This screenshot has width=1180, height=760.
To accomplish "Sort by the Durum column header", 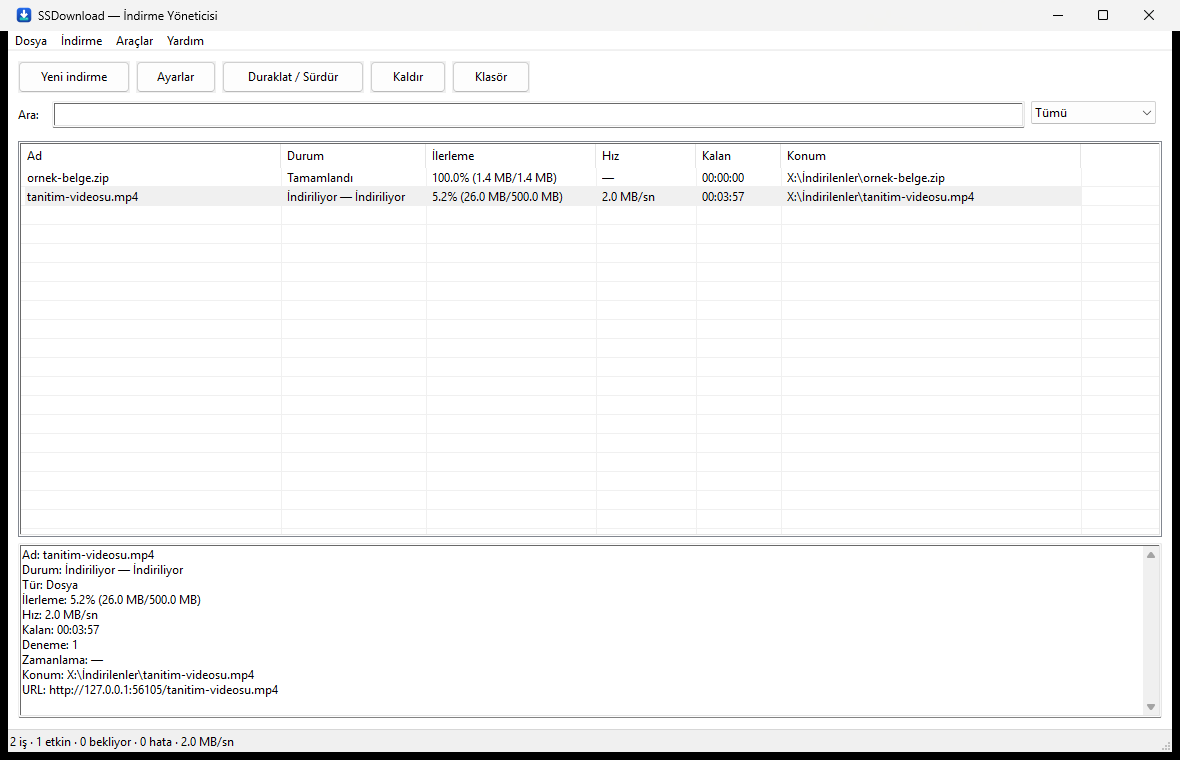I will click(x=353, y=156).
